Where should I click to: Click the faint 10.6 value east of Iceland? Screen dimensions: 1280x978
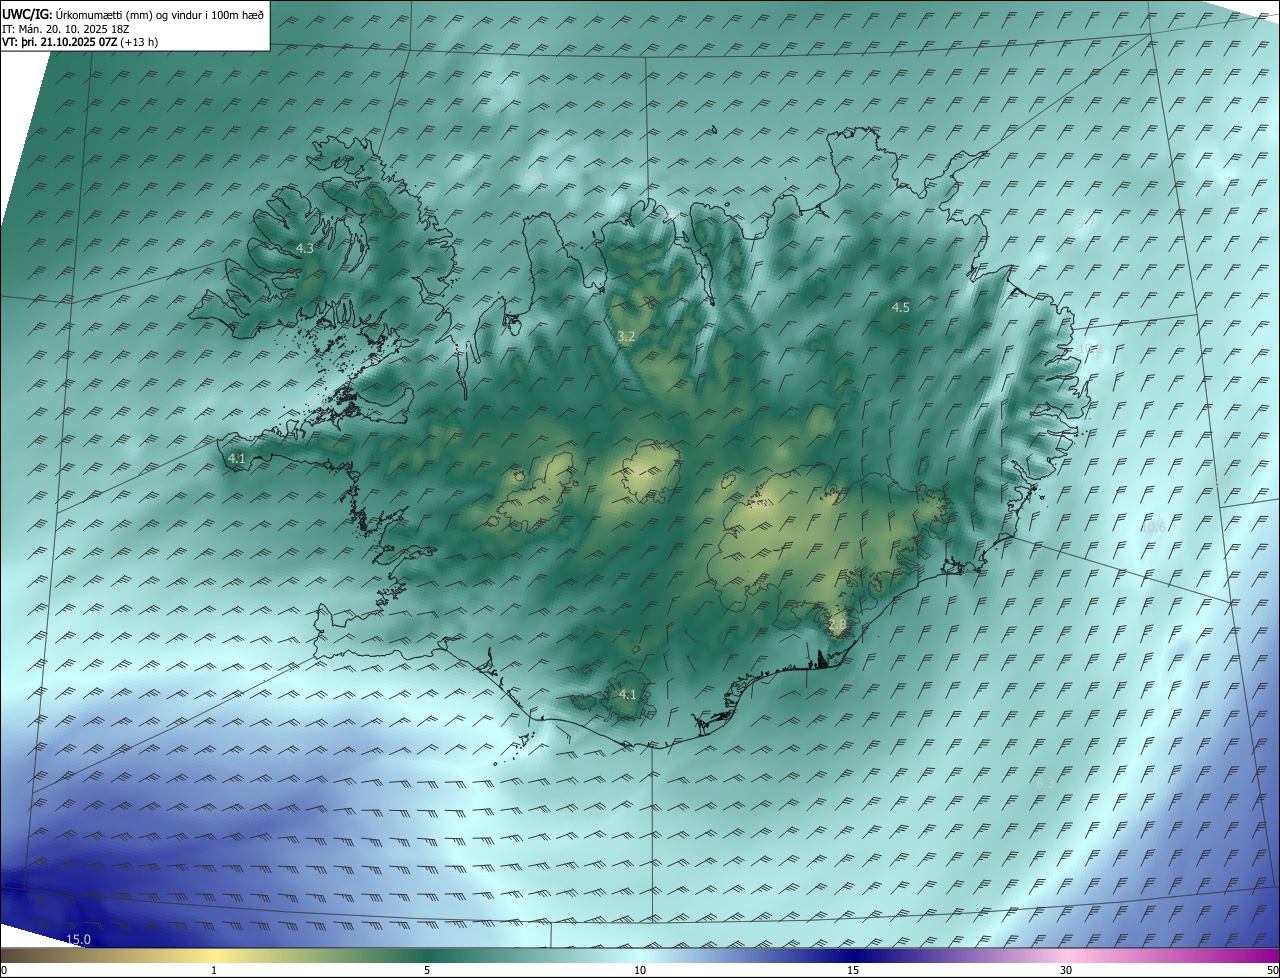click(x=1153, y=527)
